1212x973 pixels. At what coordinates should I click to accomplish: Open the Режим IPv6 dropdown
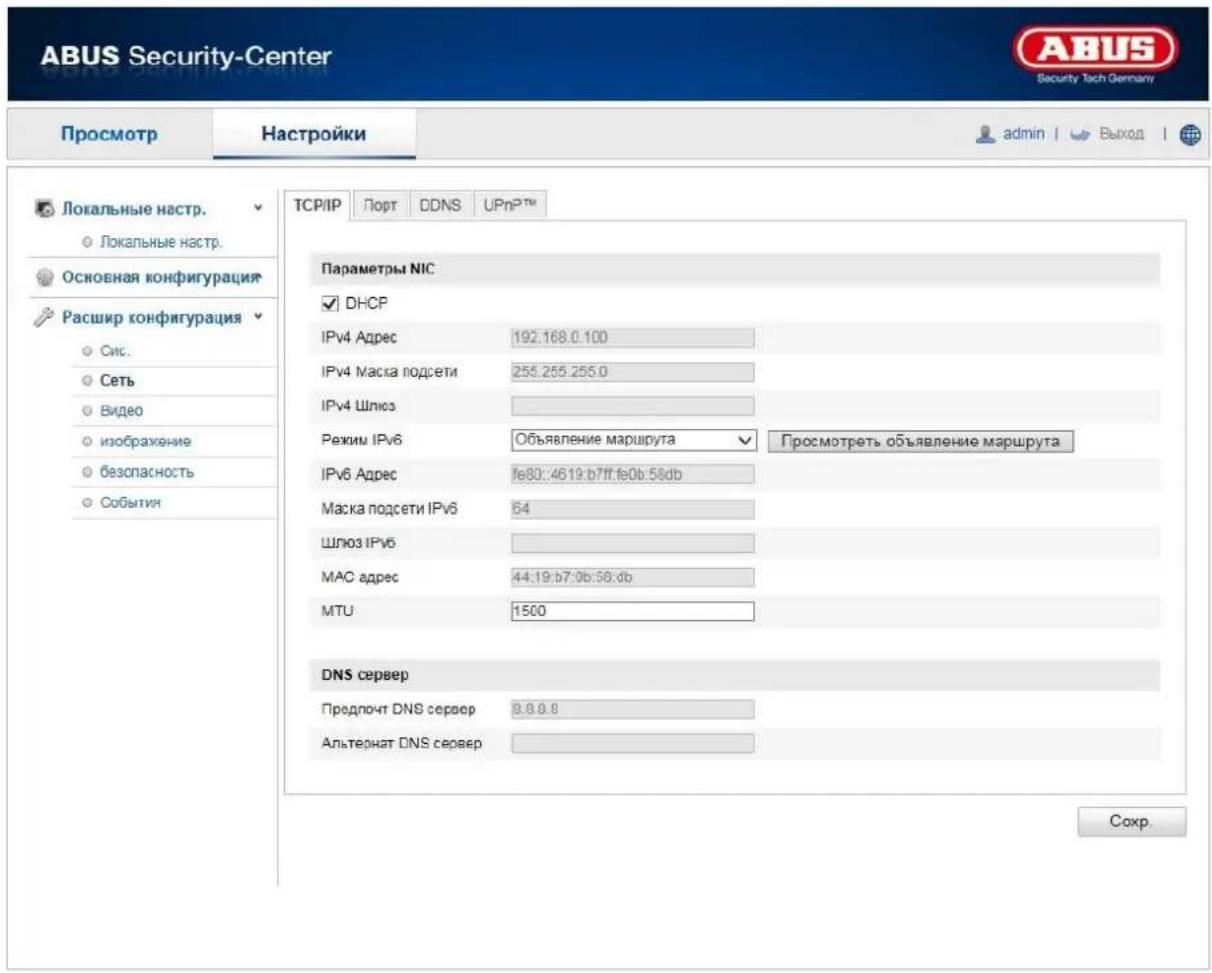632,441
